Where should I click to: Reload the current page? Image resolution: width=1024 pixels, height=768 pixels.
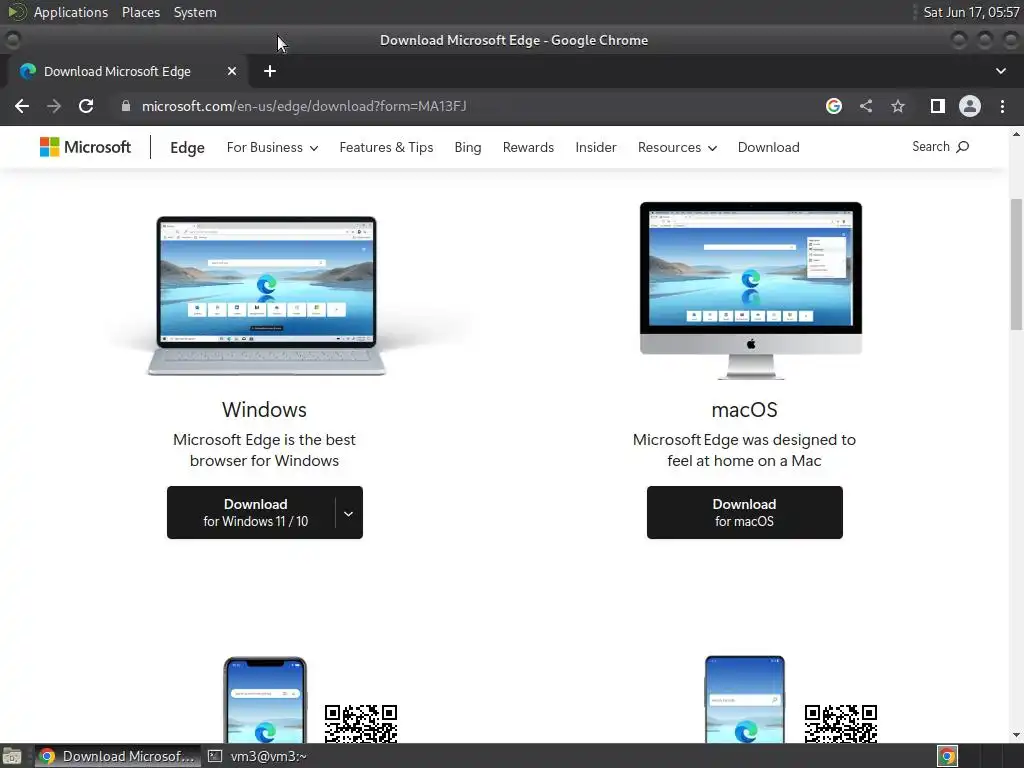pos(86,106)
